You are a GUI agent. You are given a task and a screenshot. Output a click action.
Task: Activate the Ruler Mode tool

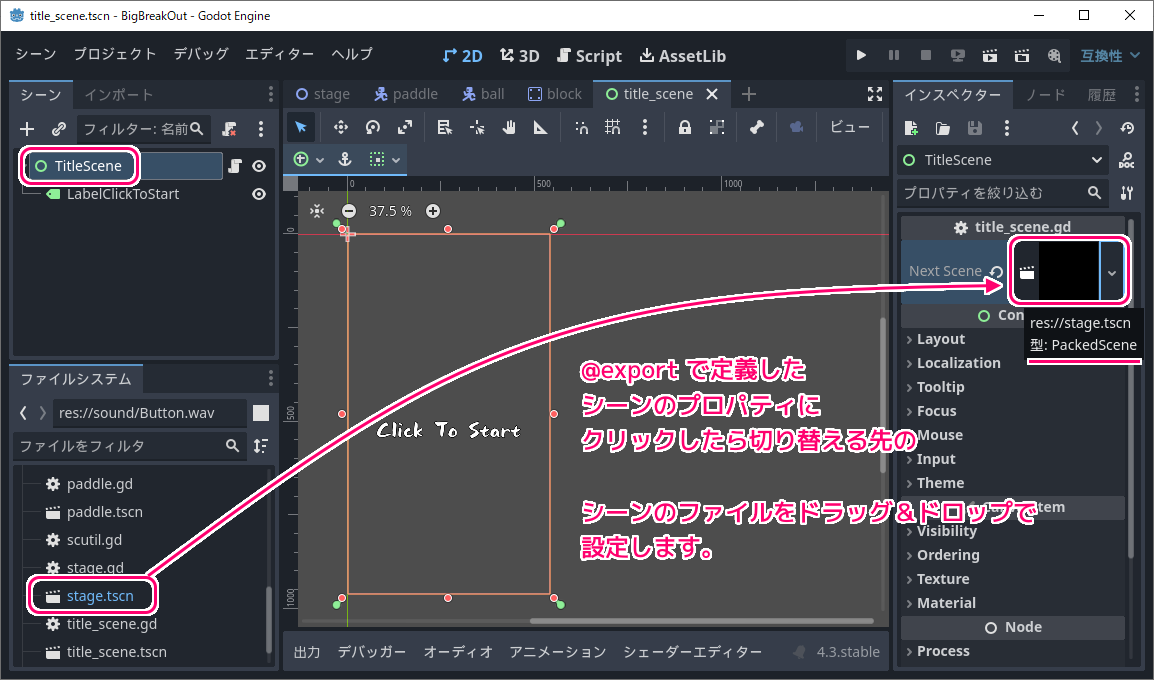[x=541, y=127]
